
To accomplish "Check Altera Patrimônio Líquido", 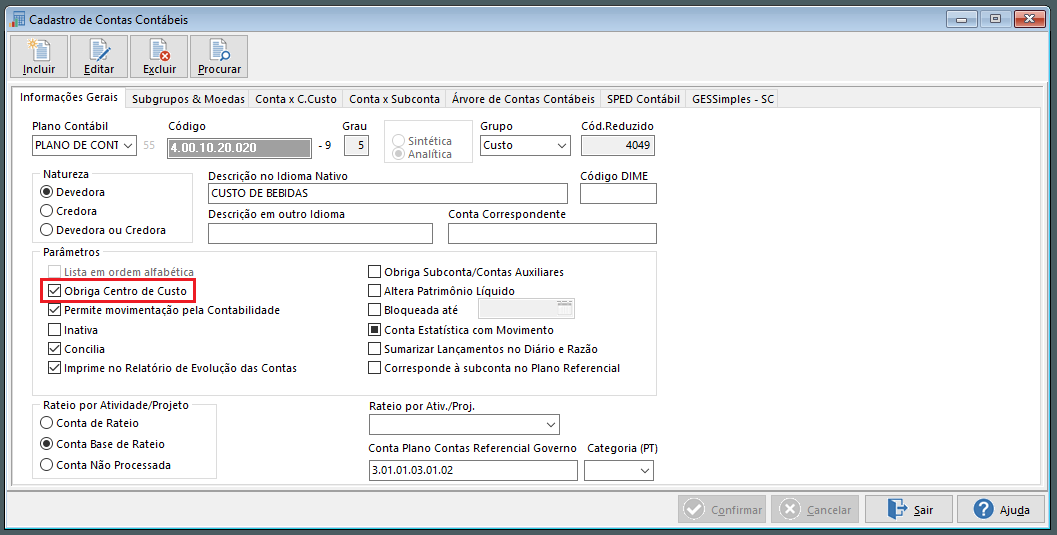I will tap(374, 291).
